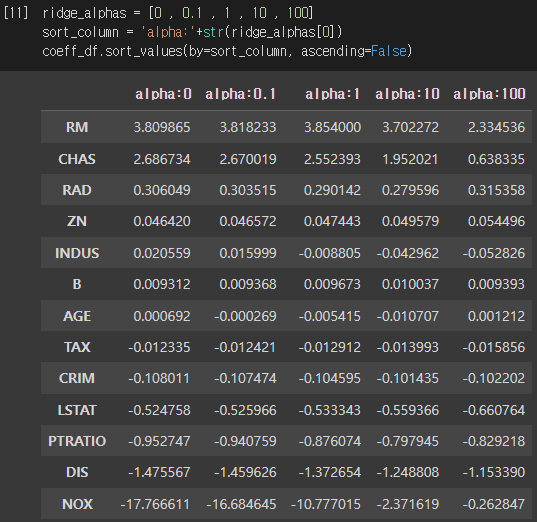Click the alpha:10 column header
This screenshot has width=537, height=522.
point(407,94)
